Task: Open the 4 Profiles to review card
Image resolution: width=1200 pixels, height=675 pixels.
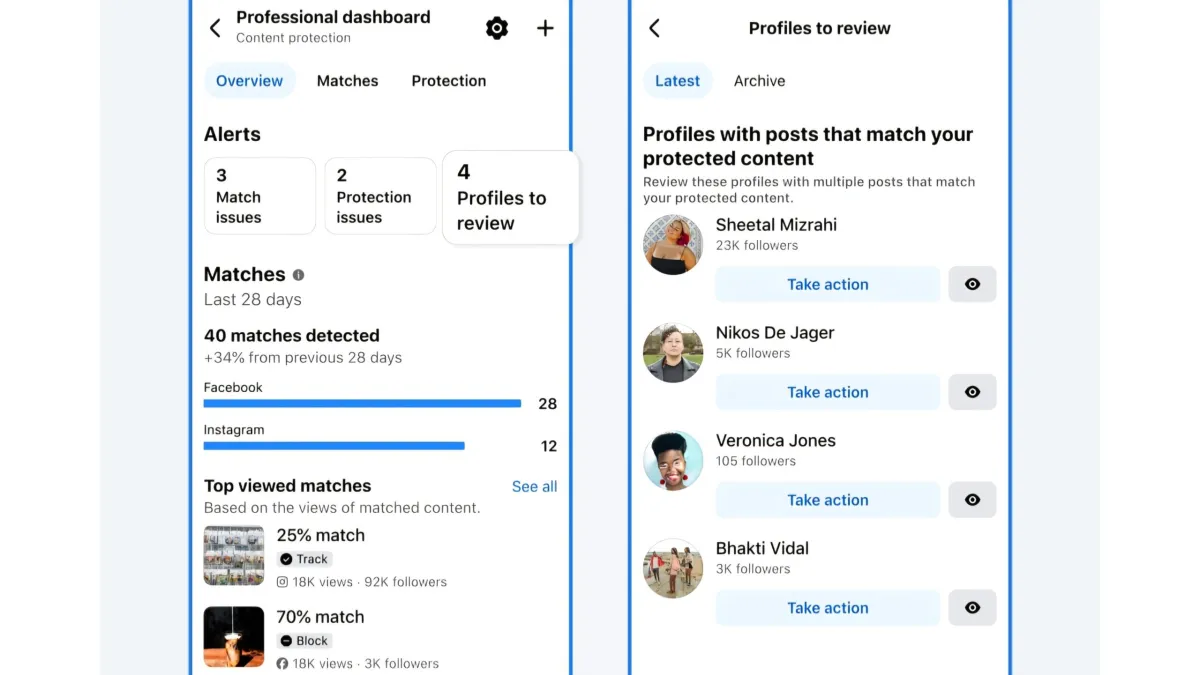Action: 511,197
